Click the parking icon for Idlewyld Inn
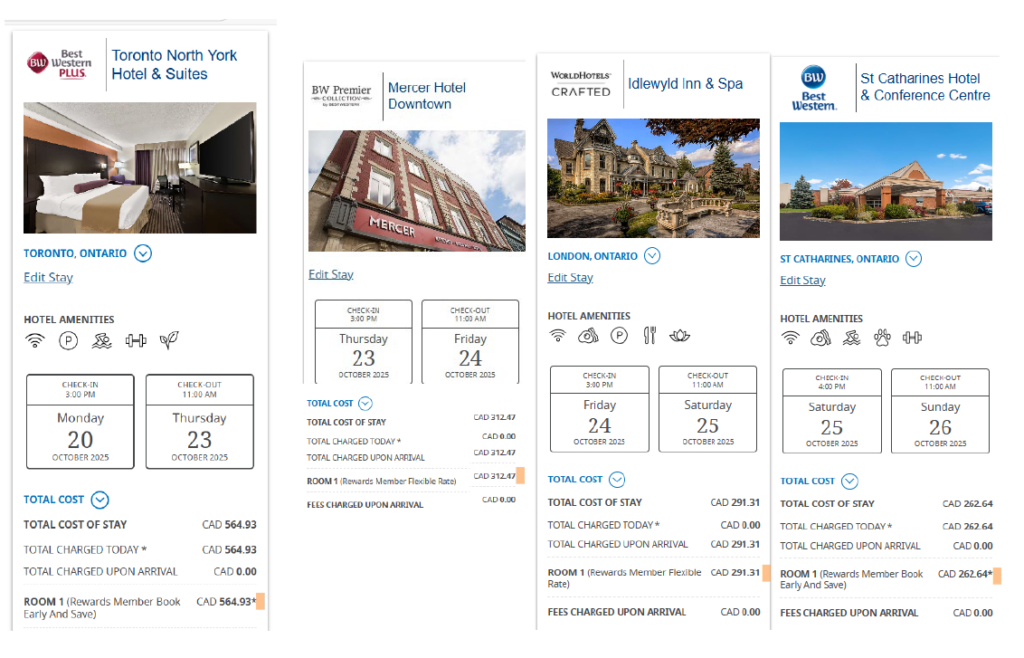This screenshot has height=658, width=1024. [x=619, y=336]
